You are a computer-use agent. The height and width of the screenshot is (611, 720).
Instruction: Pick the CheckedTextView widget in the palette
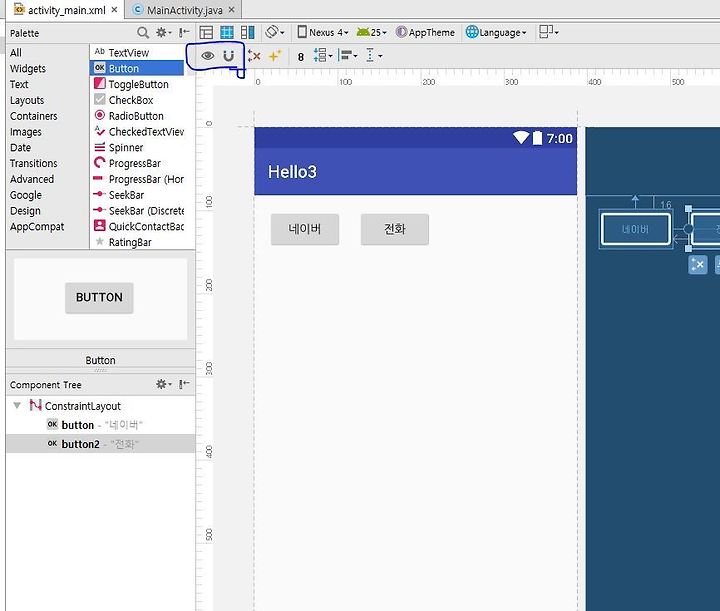(x=137, y=132)
